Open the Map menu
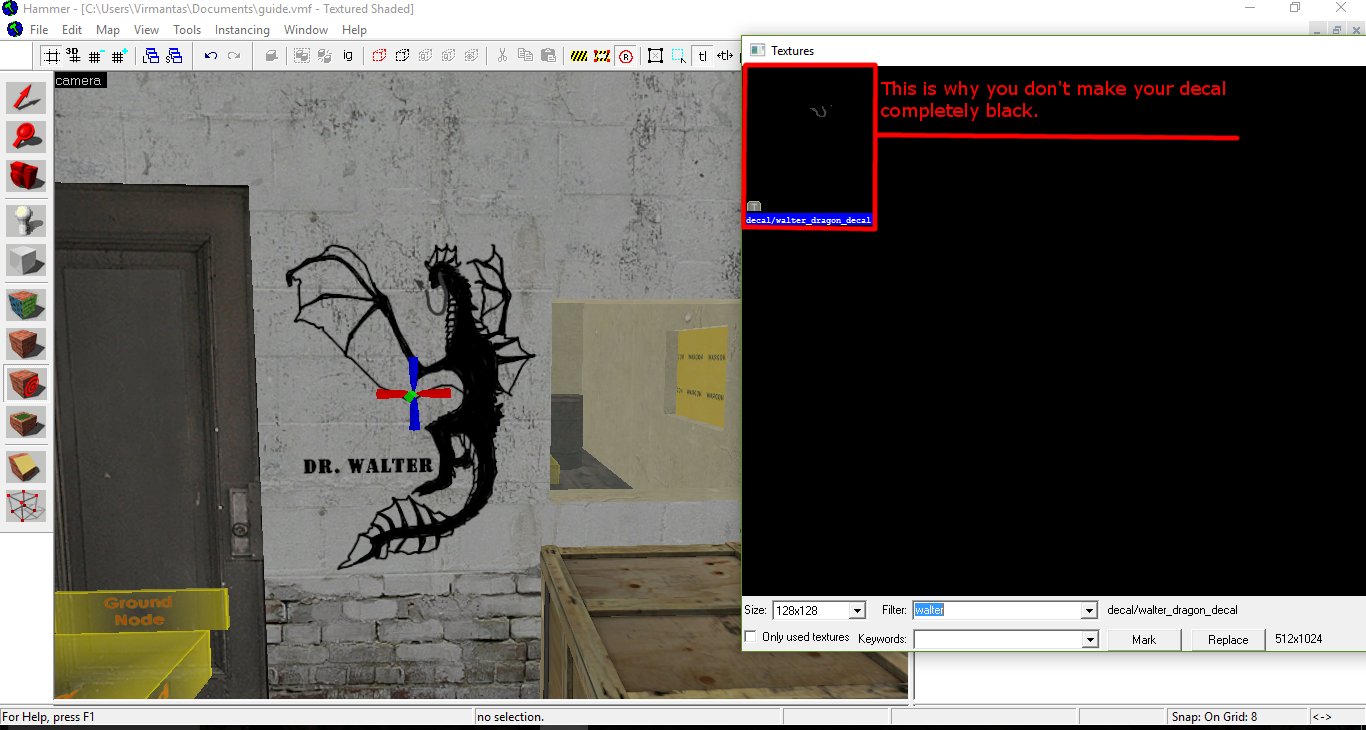The width and height of the screenshot is (1366, 730). pos(108,30)
